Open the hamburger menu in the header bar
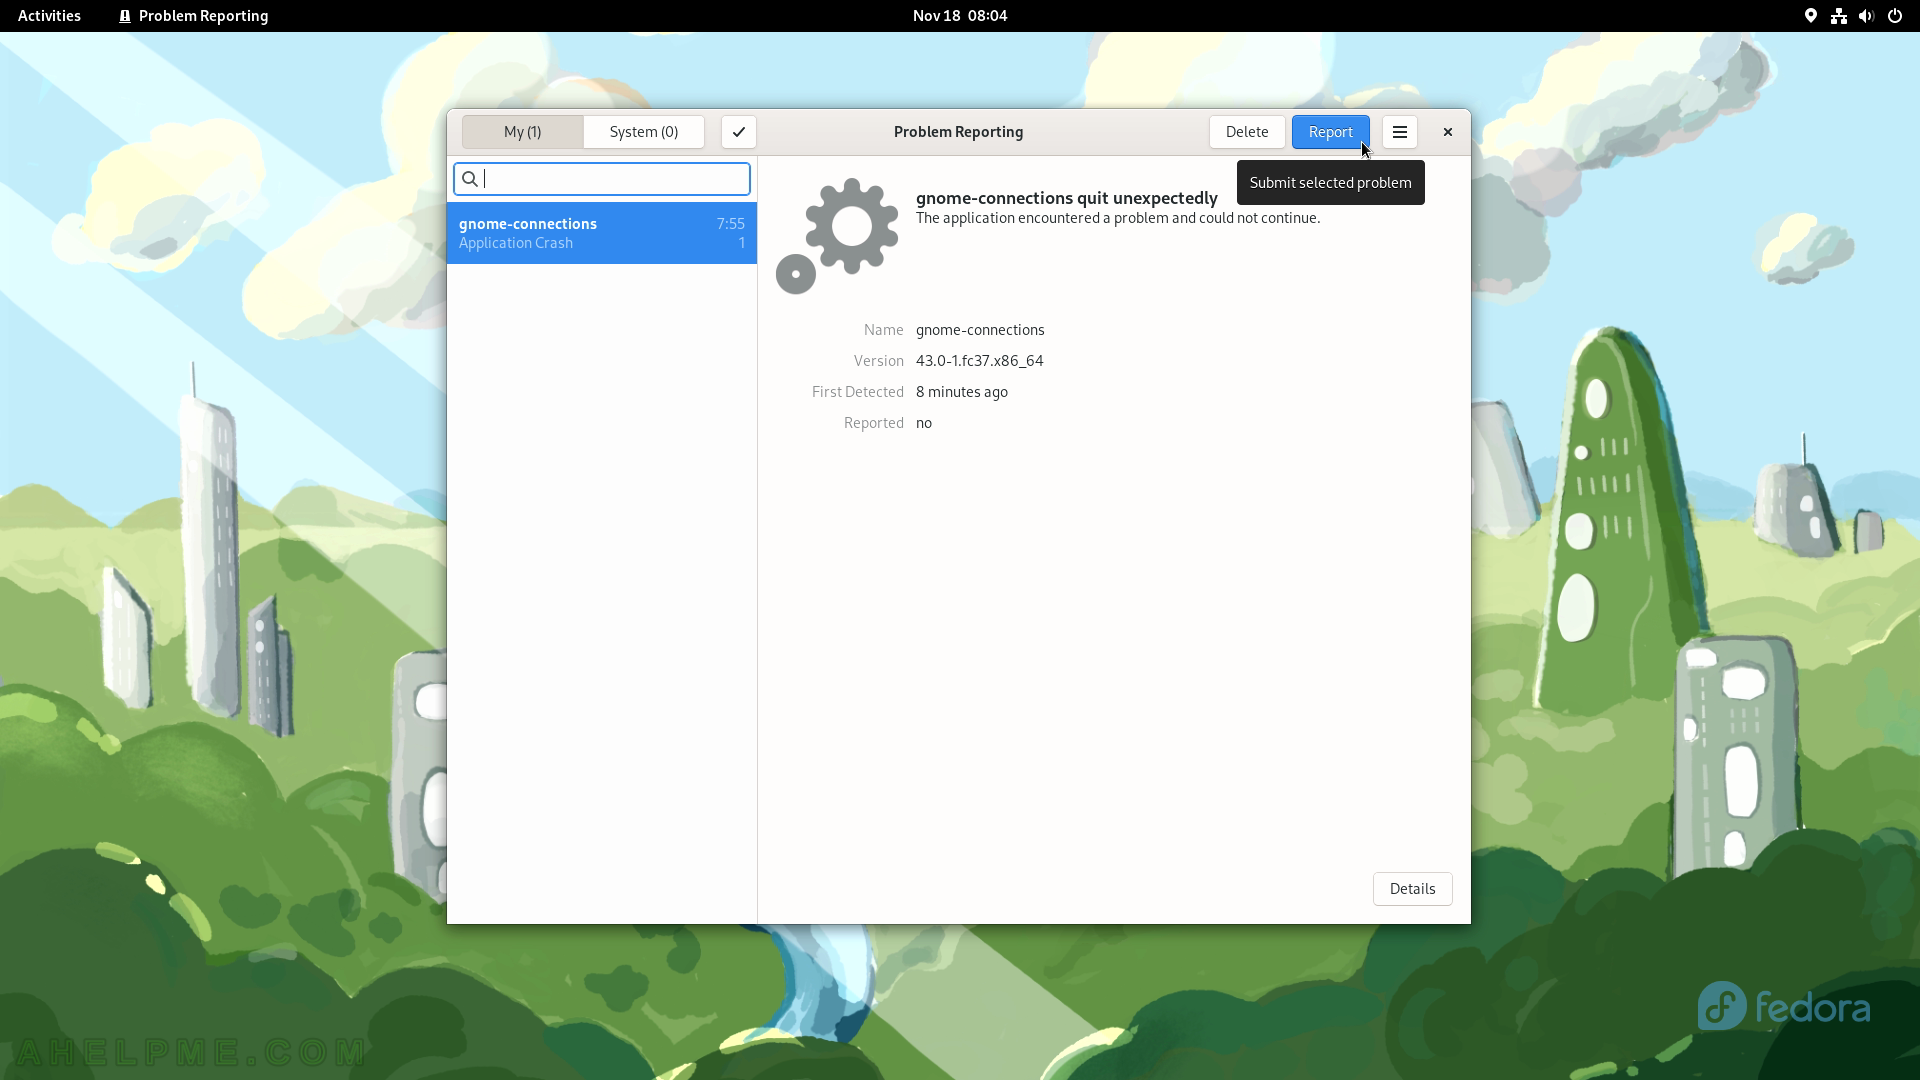This screenshot has width=1920, height=1080. pyautogui.click(x=1399, y=132)
